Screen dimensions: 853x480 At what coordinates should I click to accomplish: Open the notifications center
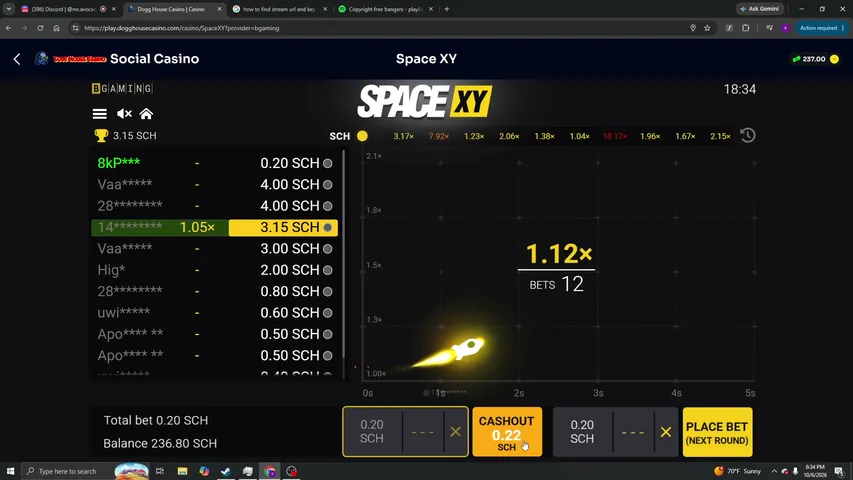(839, 471)
